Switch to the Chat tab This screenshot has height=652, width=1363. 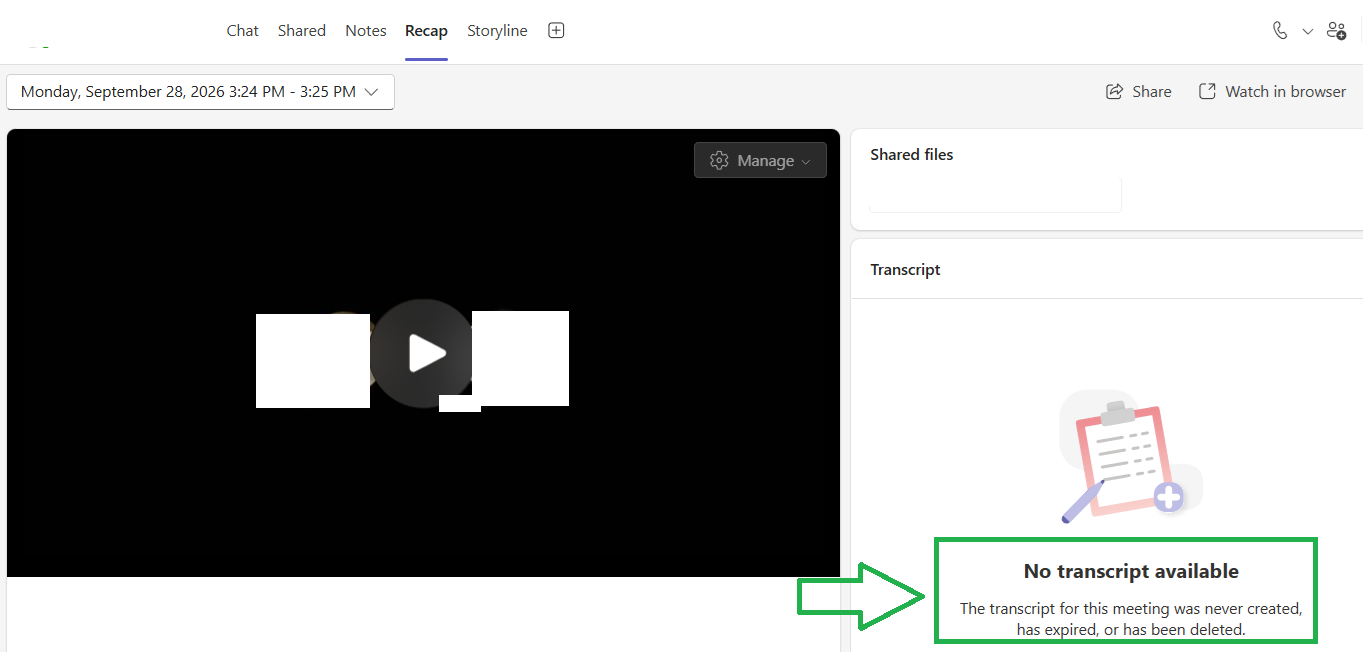242,31
